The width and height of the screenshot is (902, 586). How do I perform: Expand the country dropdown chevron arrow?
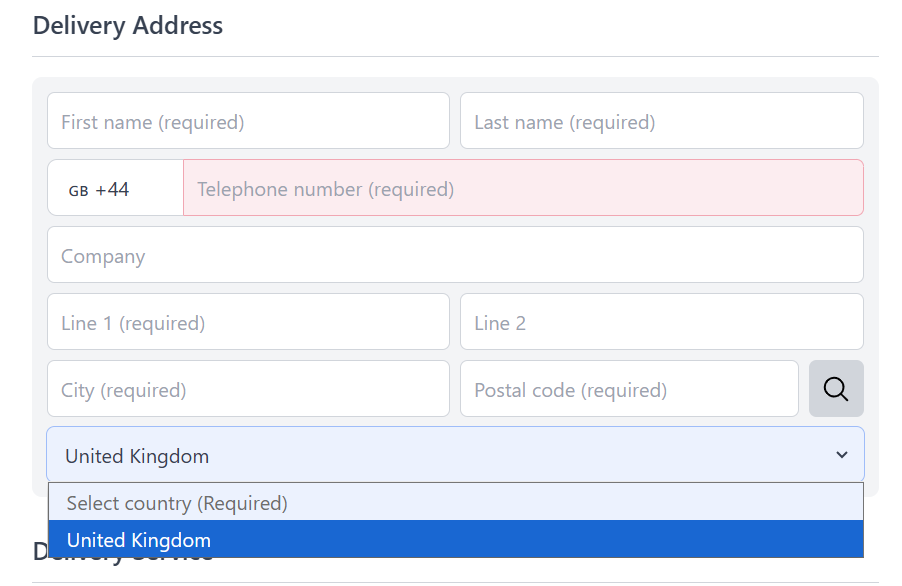(x=841, y=456)
